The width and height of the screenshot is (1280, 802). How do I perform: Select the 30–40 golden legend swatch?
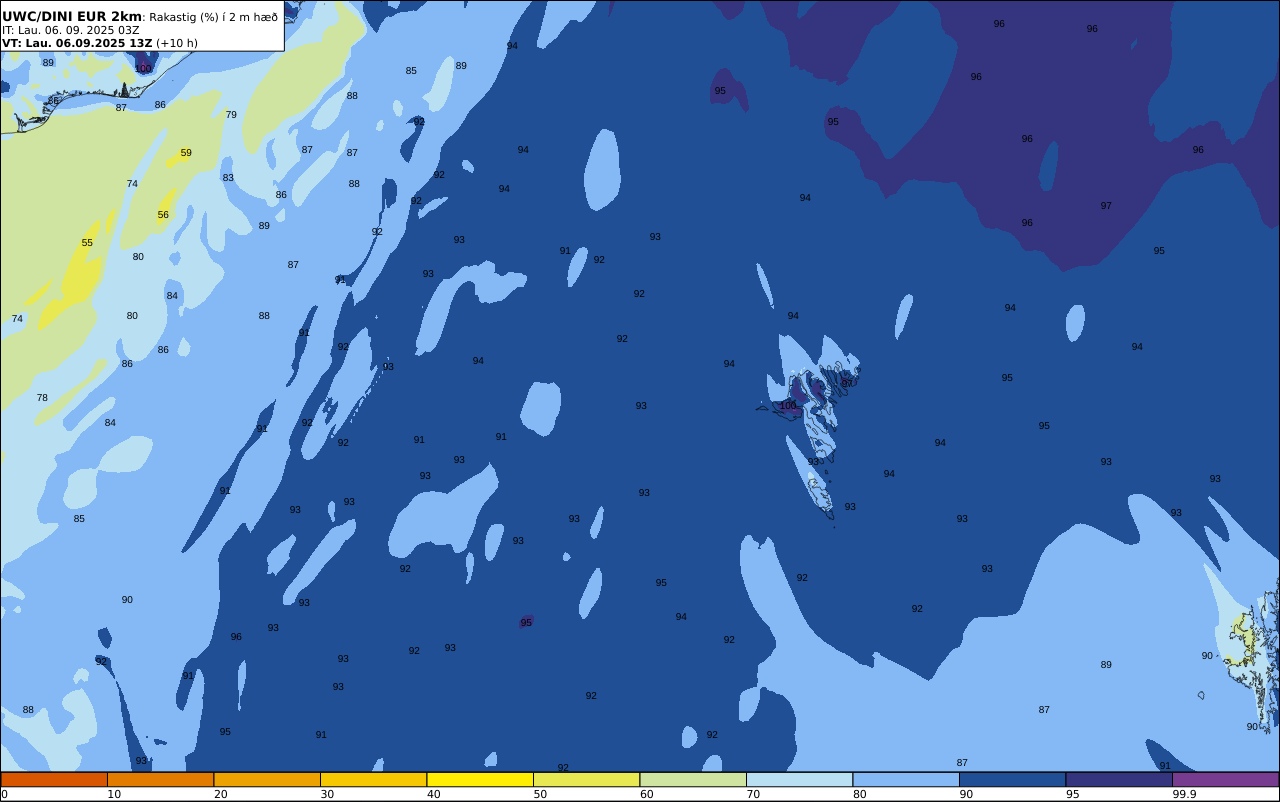(373, 779)
